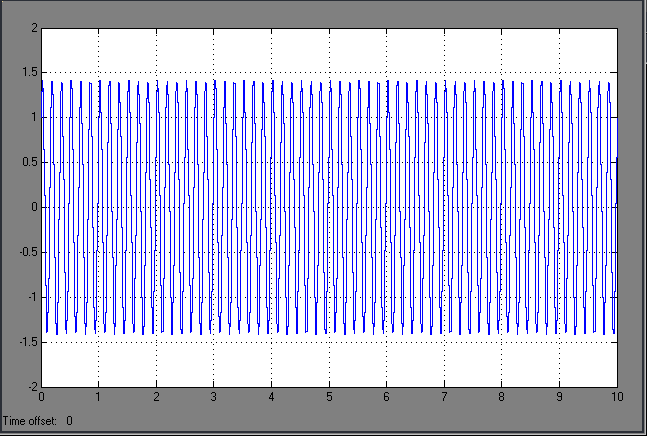Image resolution: width=647 pixels, height=436 pixels.
Task: Click the x-axis tick label 8
Action: [x=502, y=397]
